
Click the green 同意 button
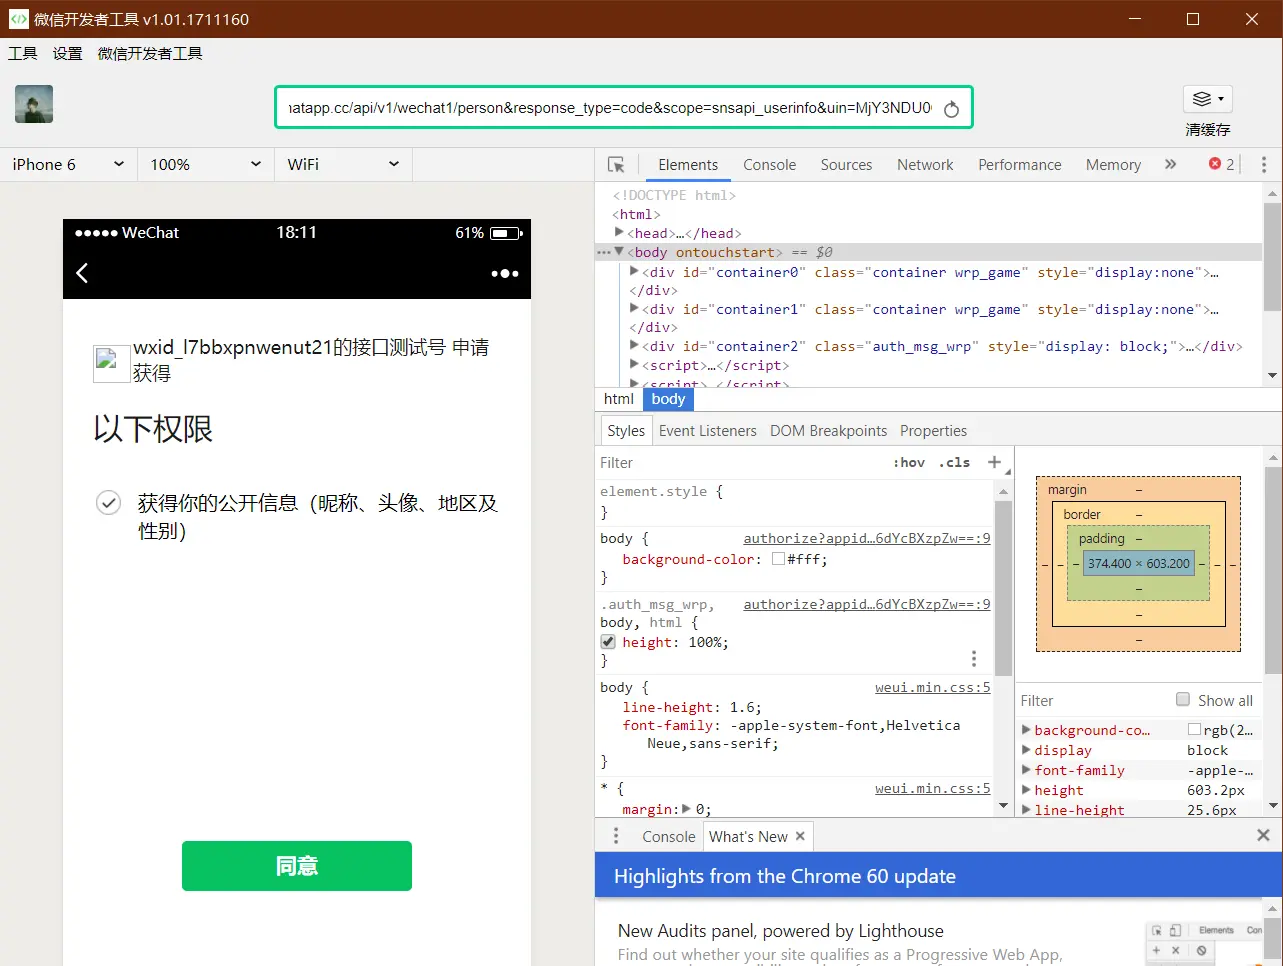pyautogui.click(x=297, y=866)
